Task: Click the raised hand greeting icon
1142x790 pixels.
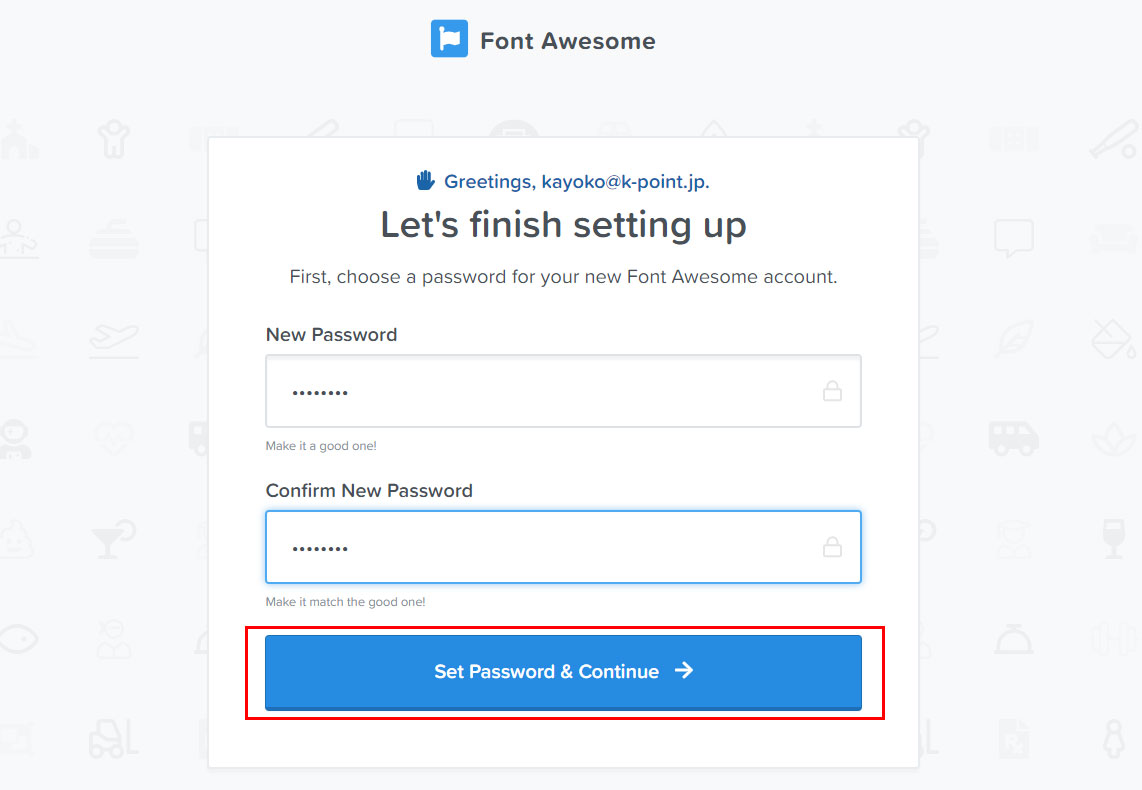Action: pyautogui.click(x=426, y=181)
